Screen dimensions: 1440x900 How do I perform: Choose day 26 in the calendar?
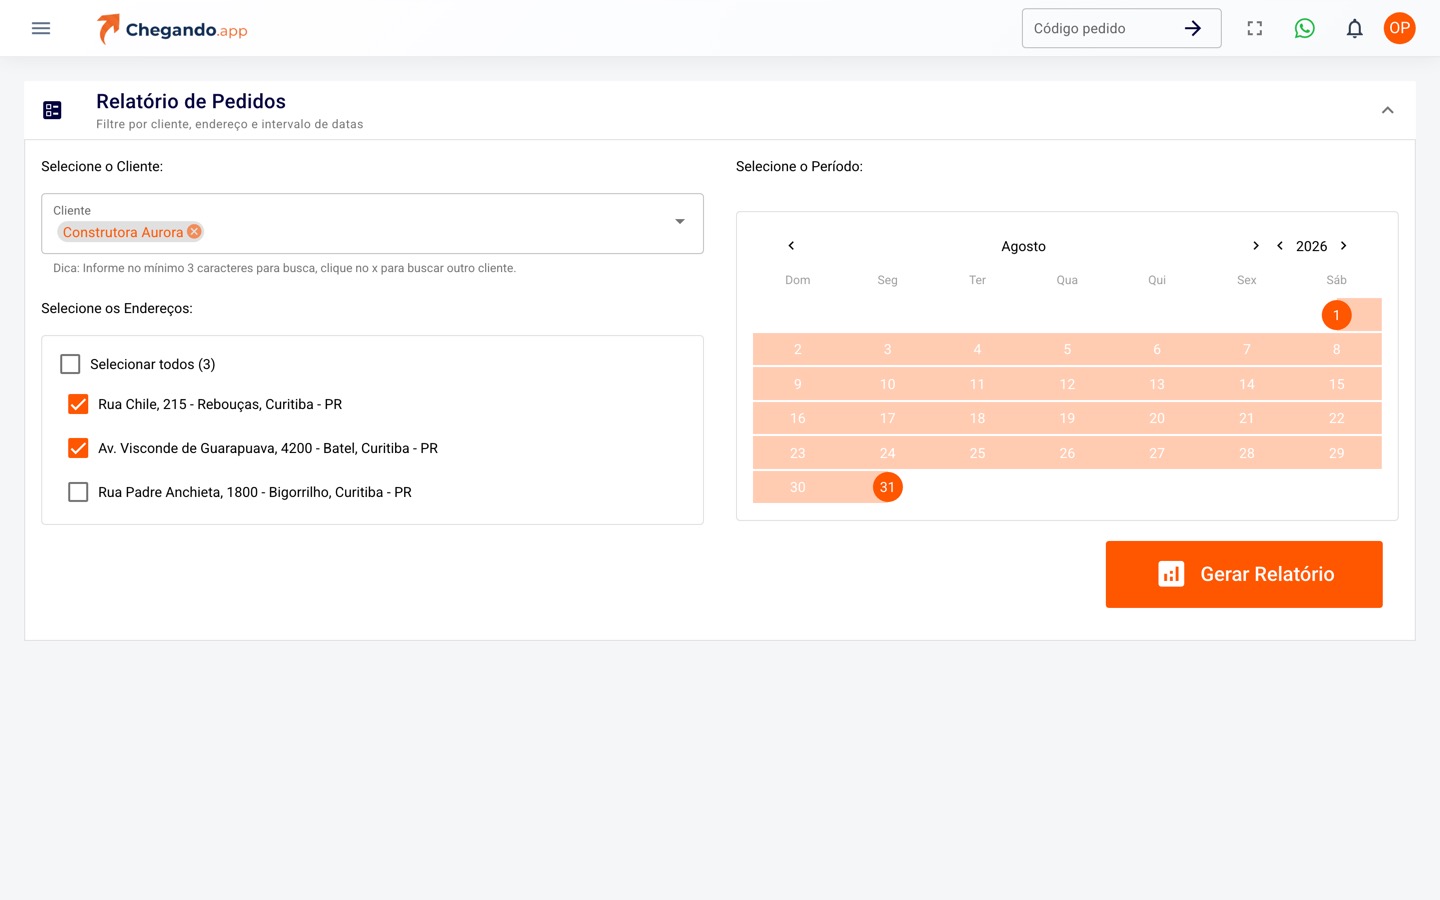[1067, 453]
